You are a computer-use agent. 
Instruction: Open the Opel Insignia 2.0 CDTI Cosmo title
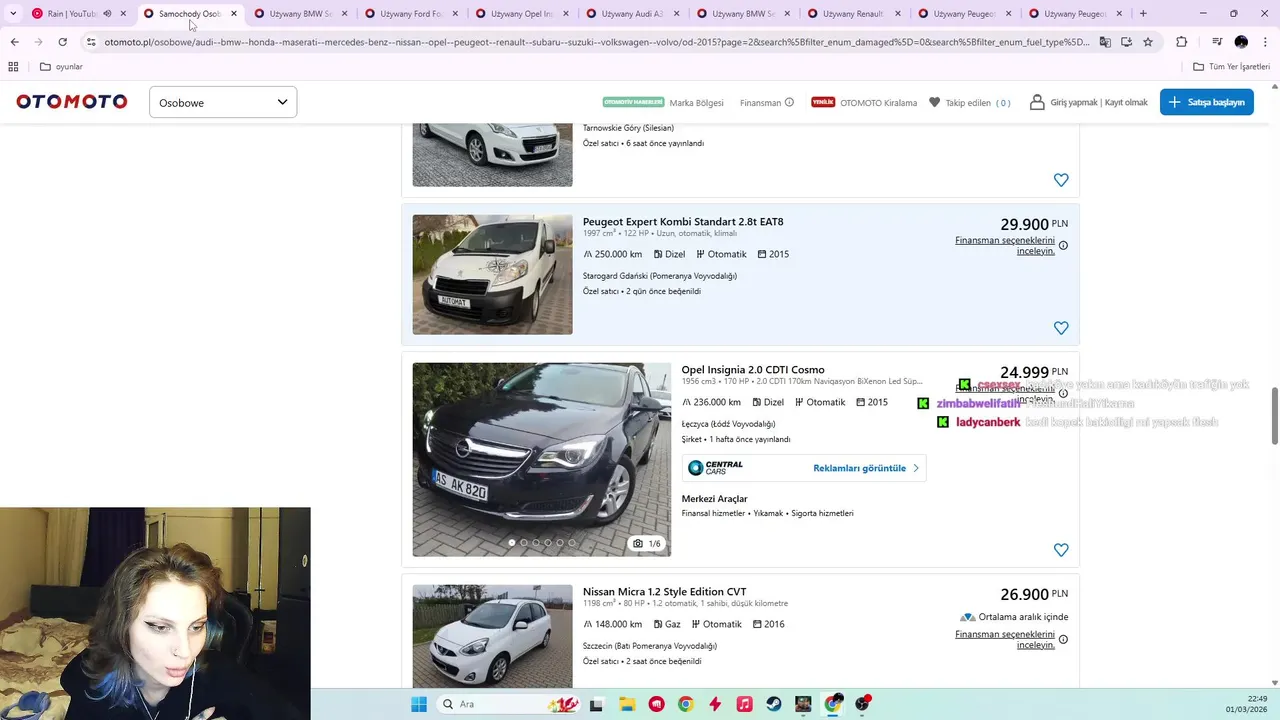[753, 370]
